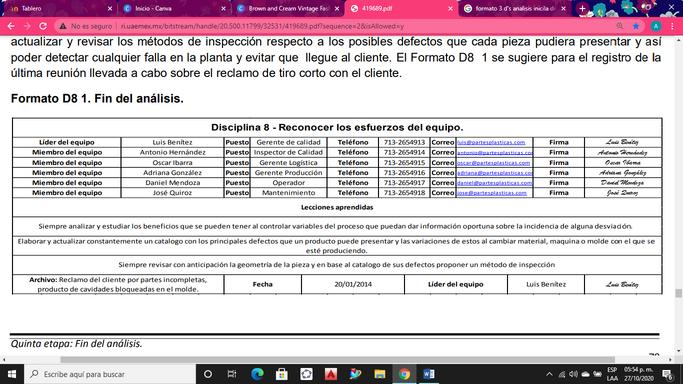The height and width of the screenshot is (384, 683).
Task: Open the zoom magnifier icon in address bar
Action: [x=620, y=26]
